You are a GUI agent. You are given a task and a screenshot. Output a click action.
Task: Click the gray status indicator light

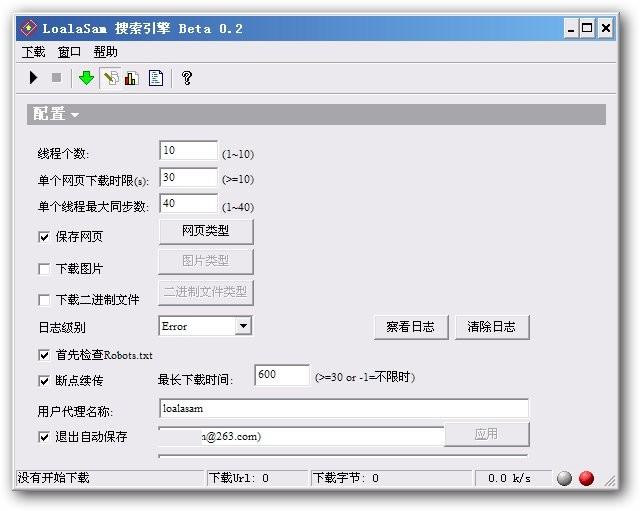(564, 478)
